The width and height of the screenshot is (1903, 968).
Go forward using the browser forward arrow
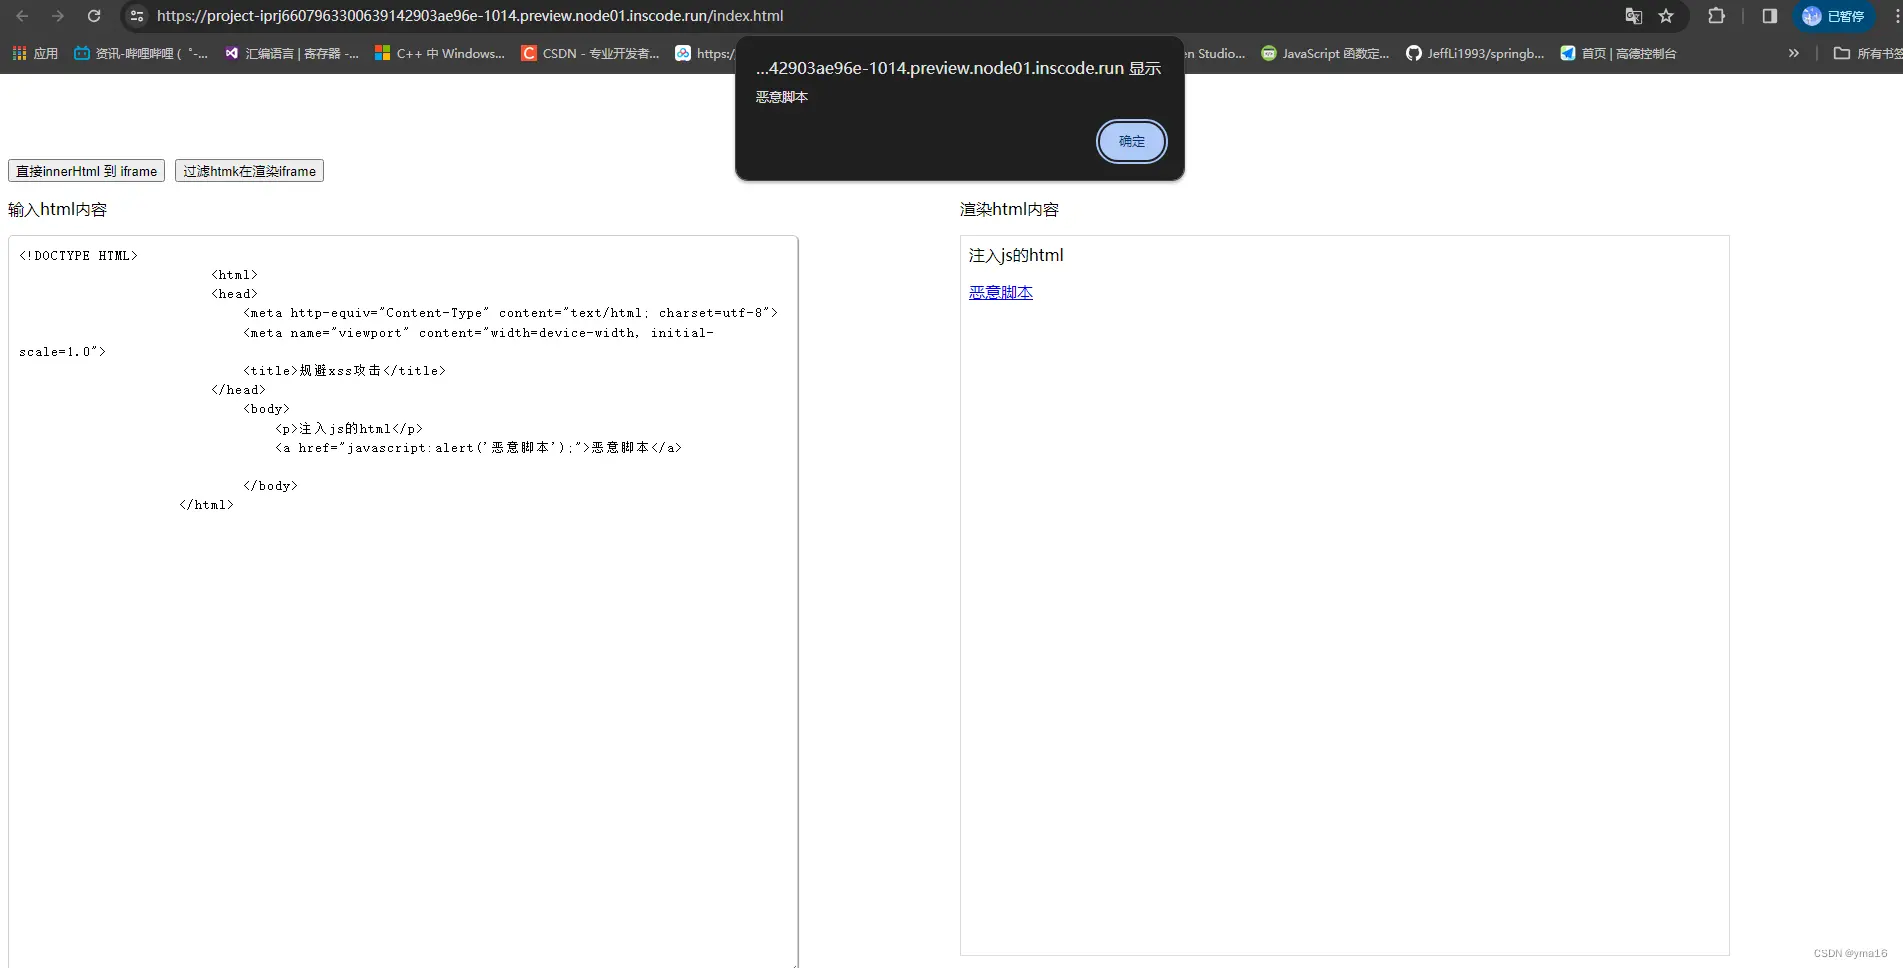coord(58,16)
